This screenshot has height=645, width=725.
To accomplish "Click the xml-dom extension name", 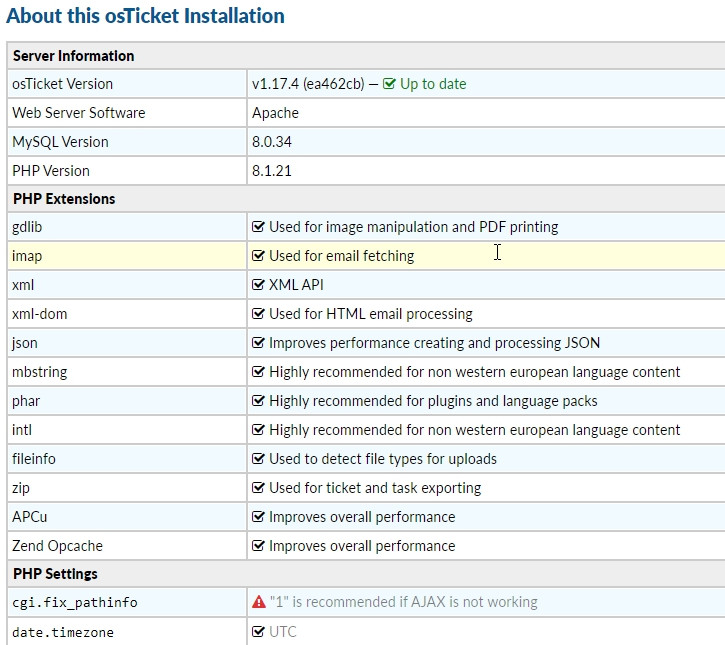I will (40, 314).
